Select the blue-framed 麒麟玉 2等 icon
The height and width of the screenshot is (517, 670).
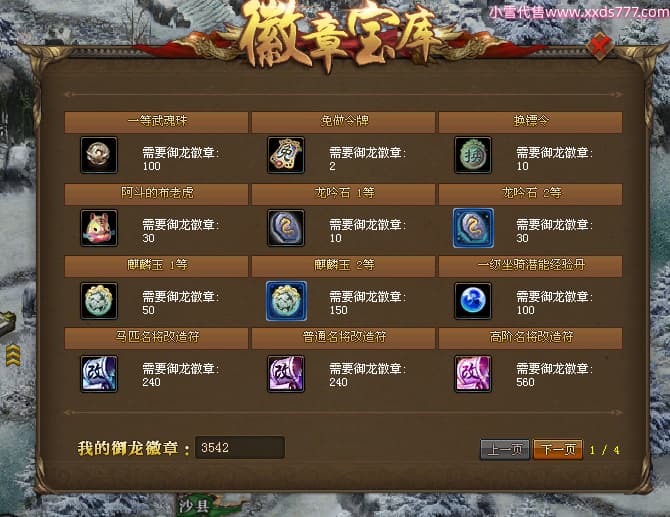pyautogui.click(x=286, y=301)
